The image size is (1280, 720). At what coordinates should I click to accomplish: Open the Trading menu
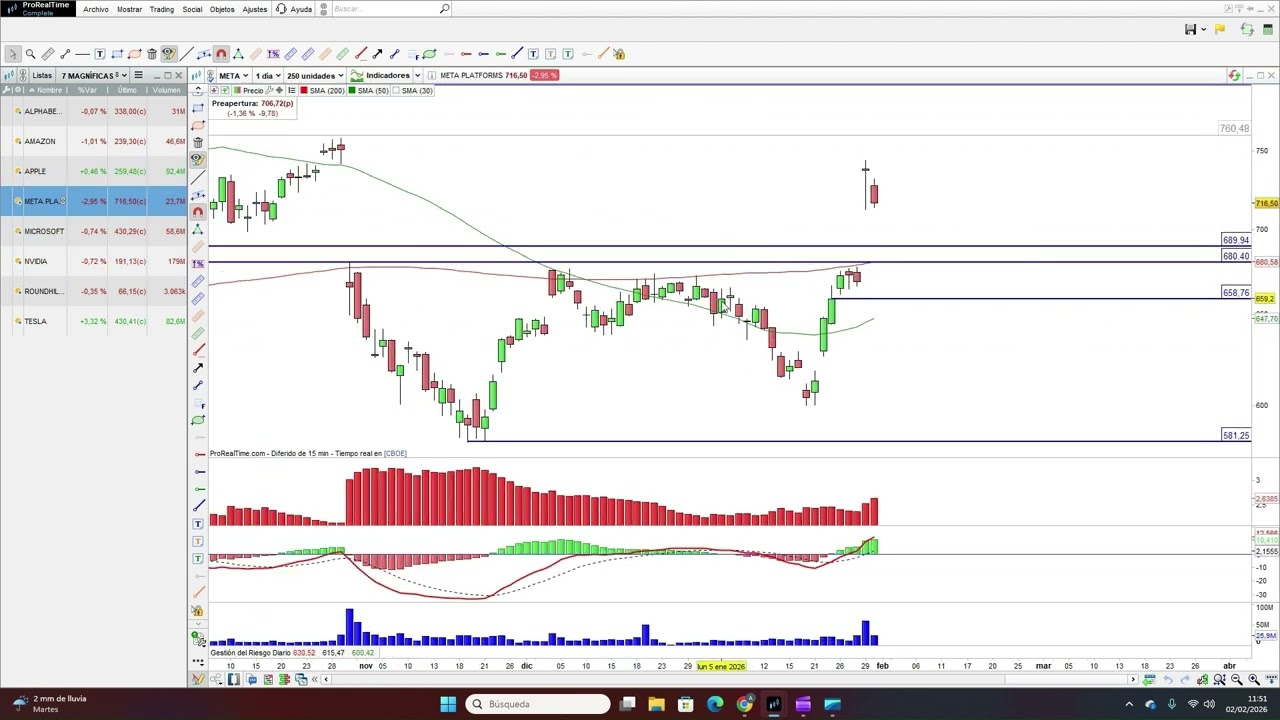pos(162,9)
